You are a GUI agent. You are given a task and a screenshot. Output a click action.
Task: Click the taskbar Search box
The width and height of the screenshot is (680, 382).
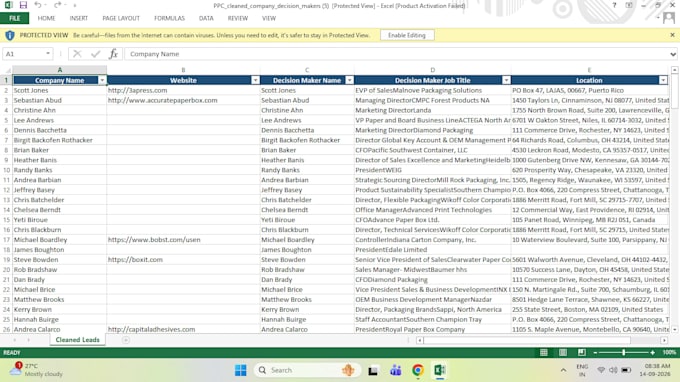307,370
